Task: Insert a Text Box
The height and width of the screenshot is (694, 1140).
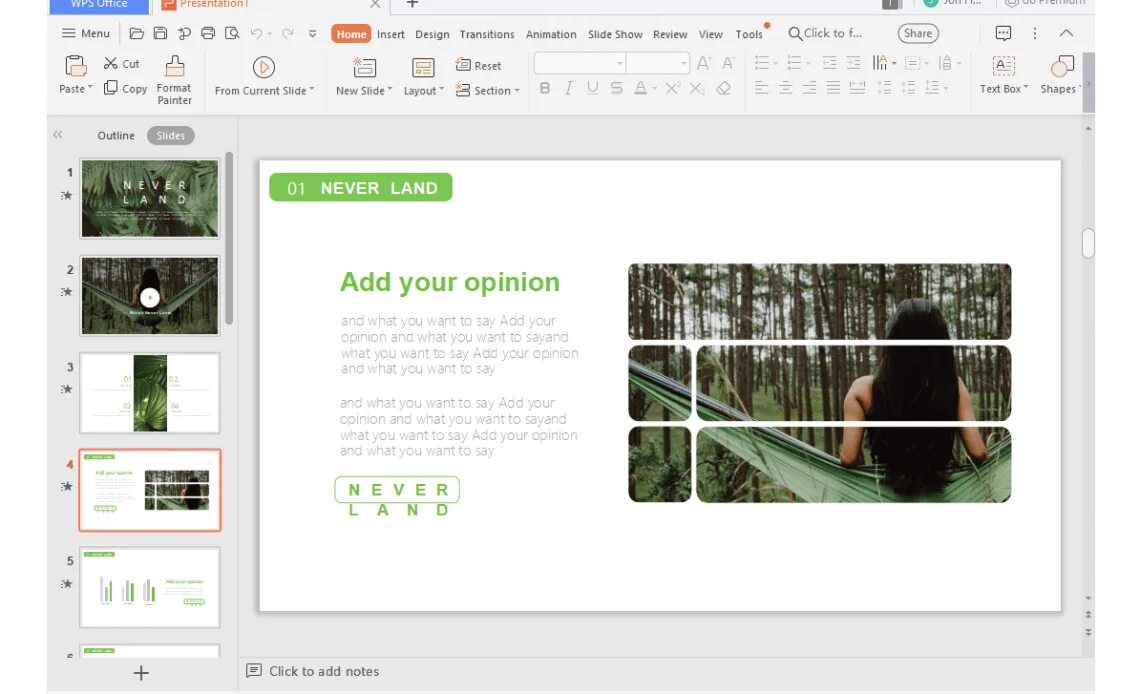Action: click(1003, 75)
